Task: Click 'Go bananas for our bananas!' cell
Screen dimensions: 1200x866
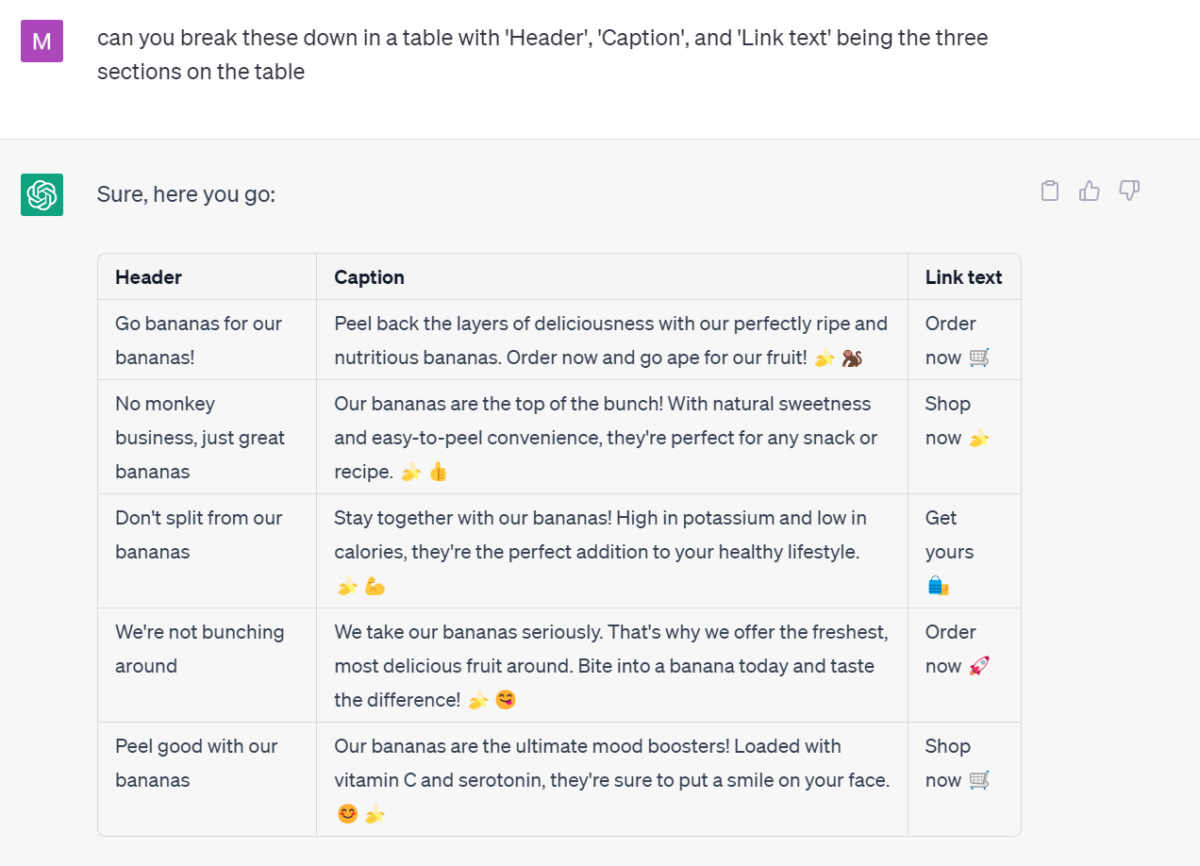Action: [198, 340]
